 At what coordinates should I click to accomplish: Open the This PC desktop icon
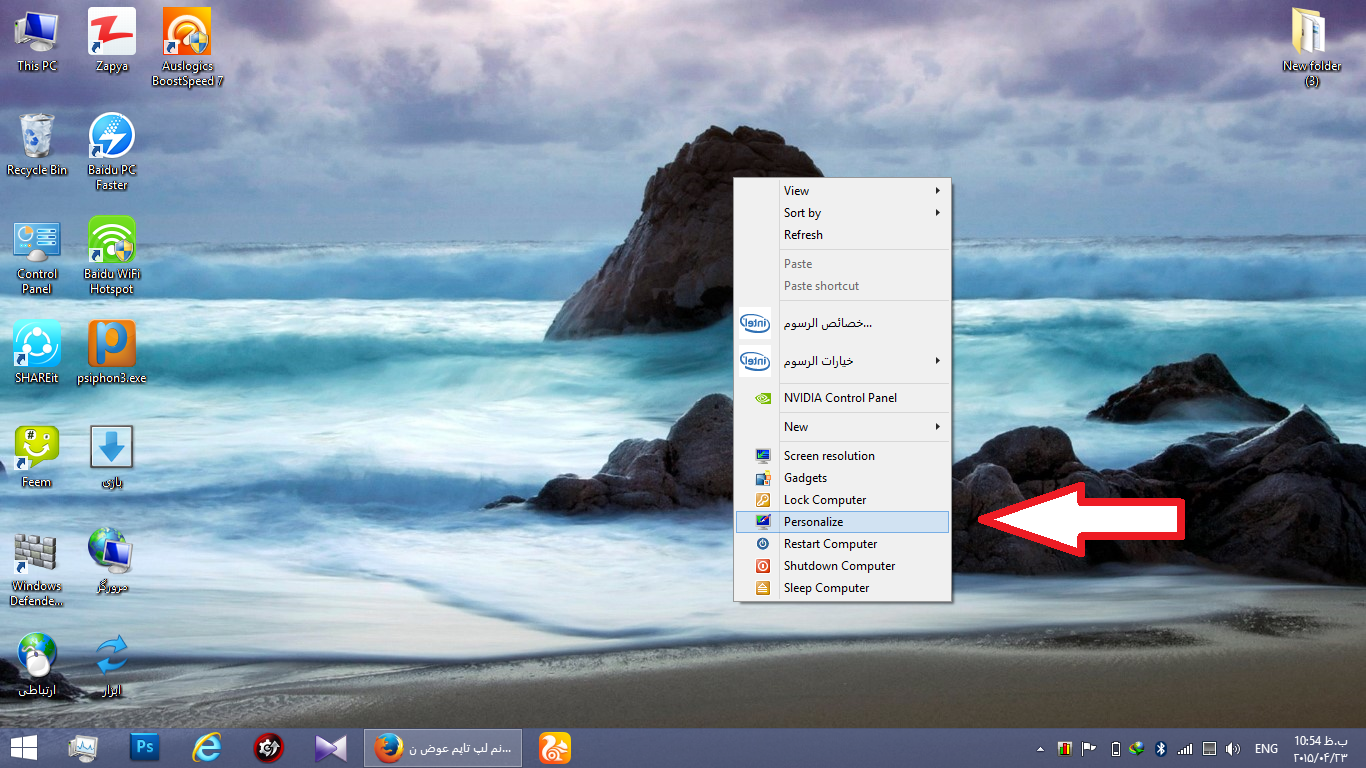[37, 40]
